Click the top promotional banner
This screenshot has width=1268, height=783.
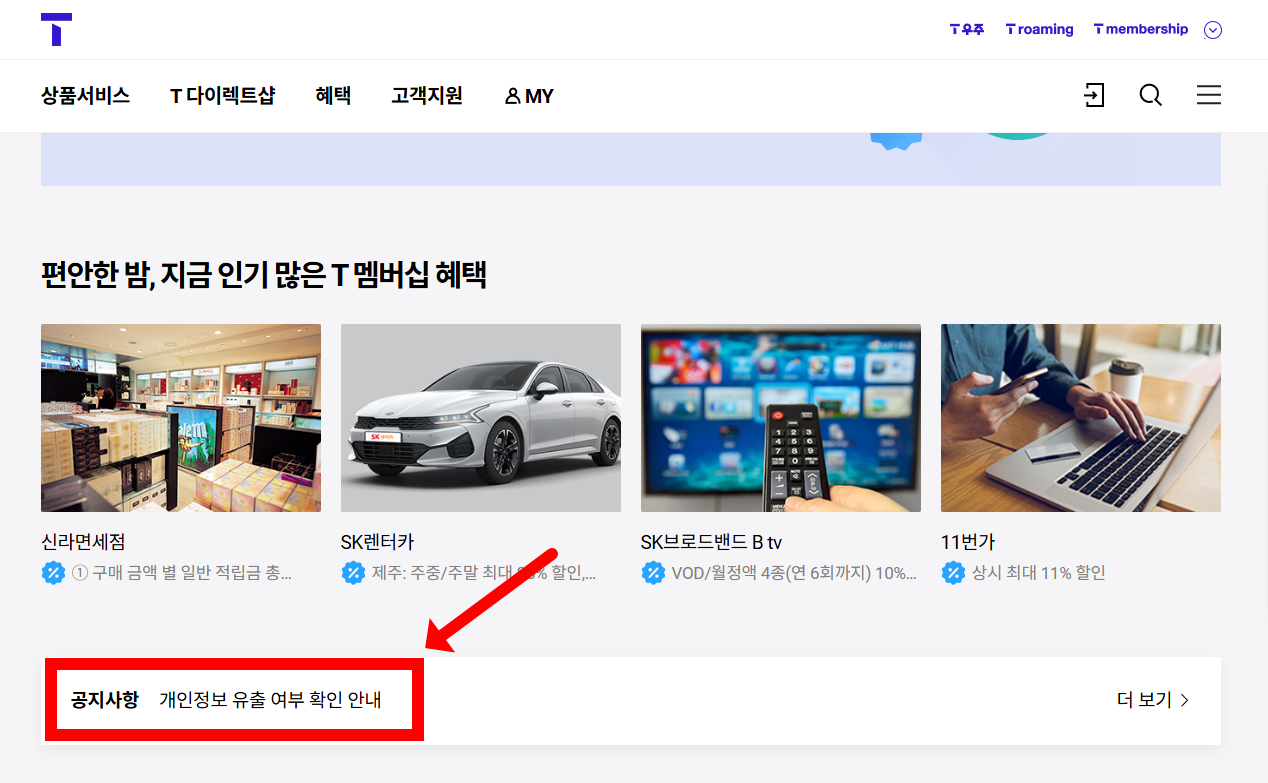pyautogui.click(x=631, y=159)
